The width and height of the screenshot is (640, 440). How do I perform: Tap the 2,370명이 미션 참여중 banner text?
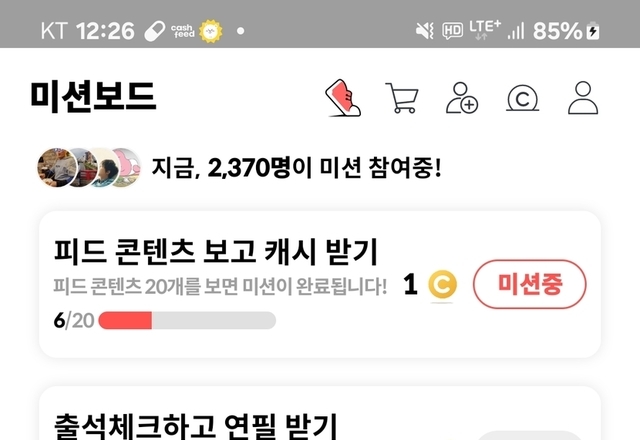296,168
